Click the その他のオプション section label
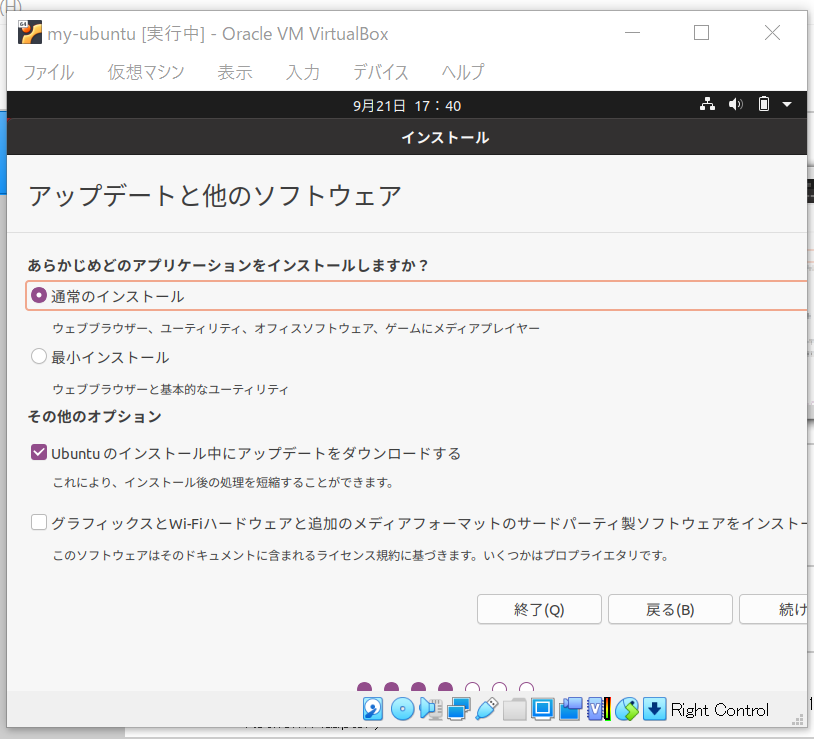The height and width of the screenshot is (739, 814). click(94, 416)
